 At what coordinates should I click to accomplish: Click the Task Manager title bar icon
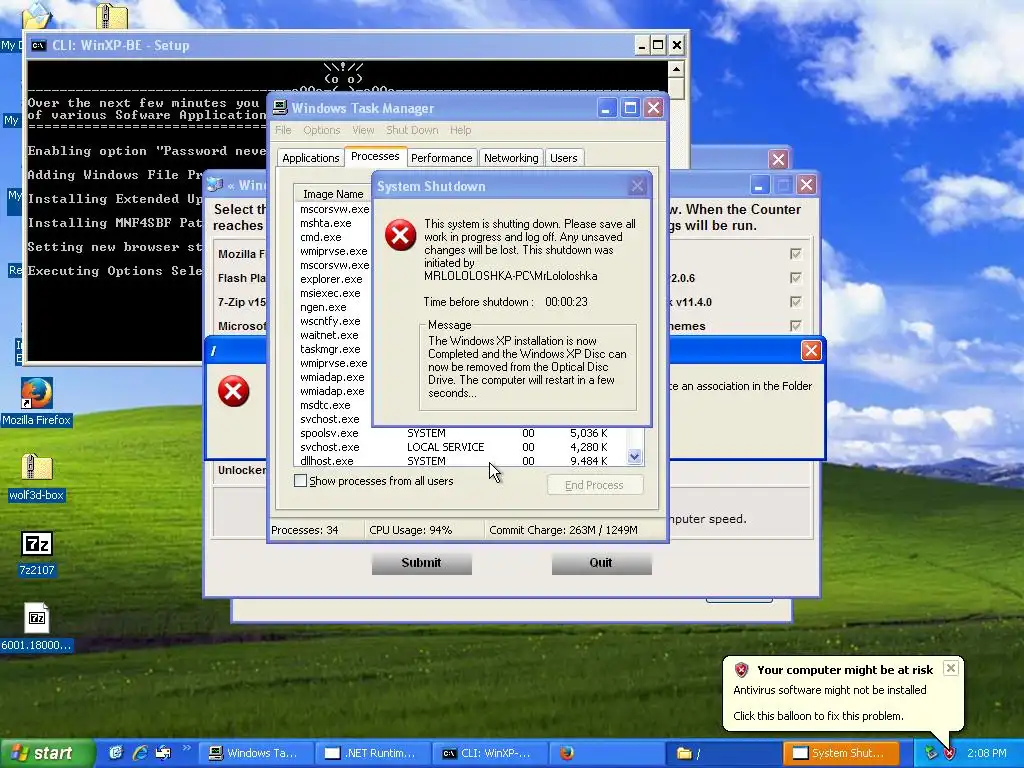(x=280, y=108)
